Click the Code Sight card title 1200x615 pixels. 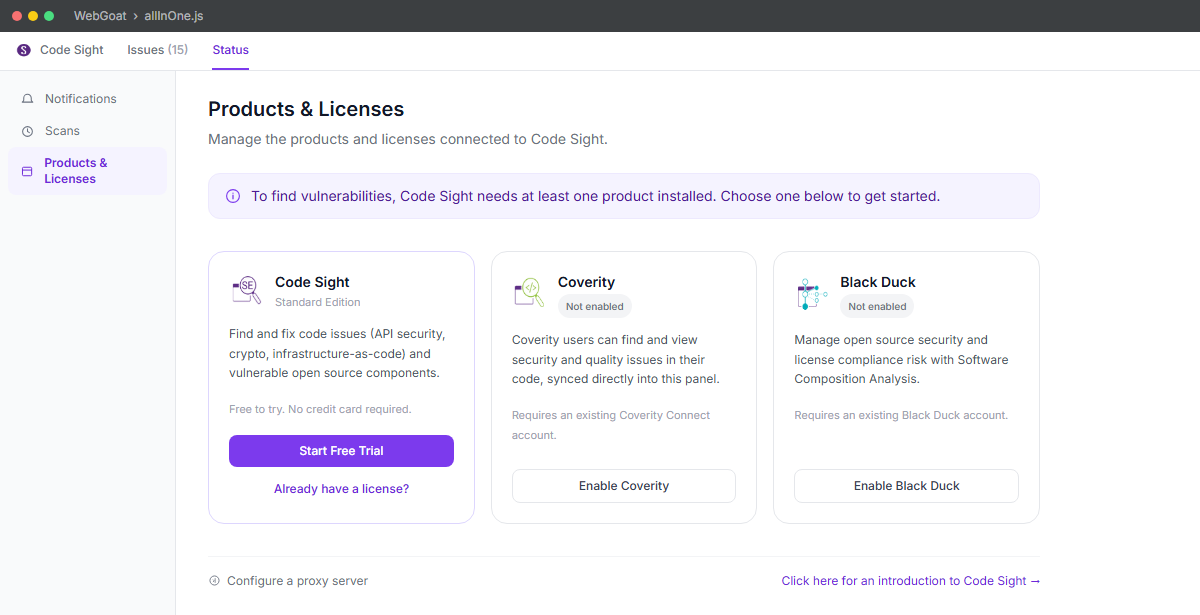312,282
